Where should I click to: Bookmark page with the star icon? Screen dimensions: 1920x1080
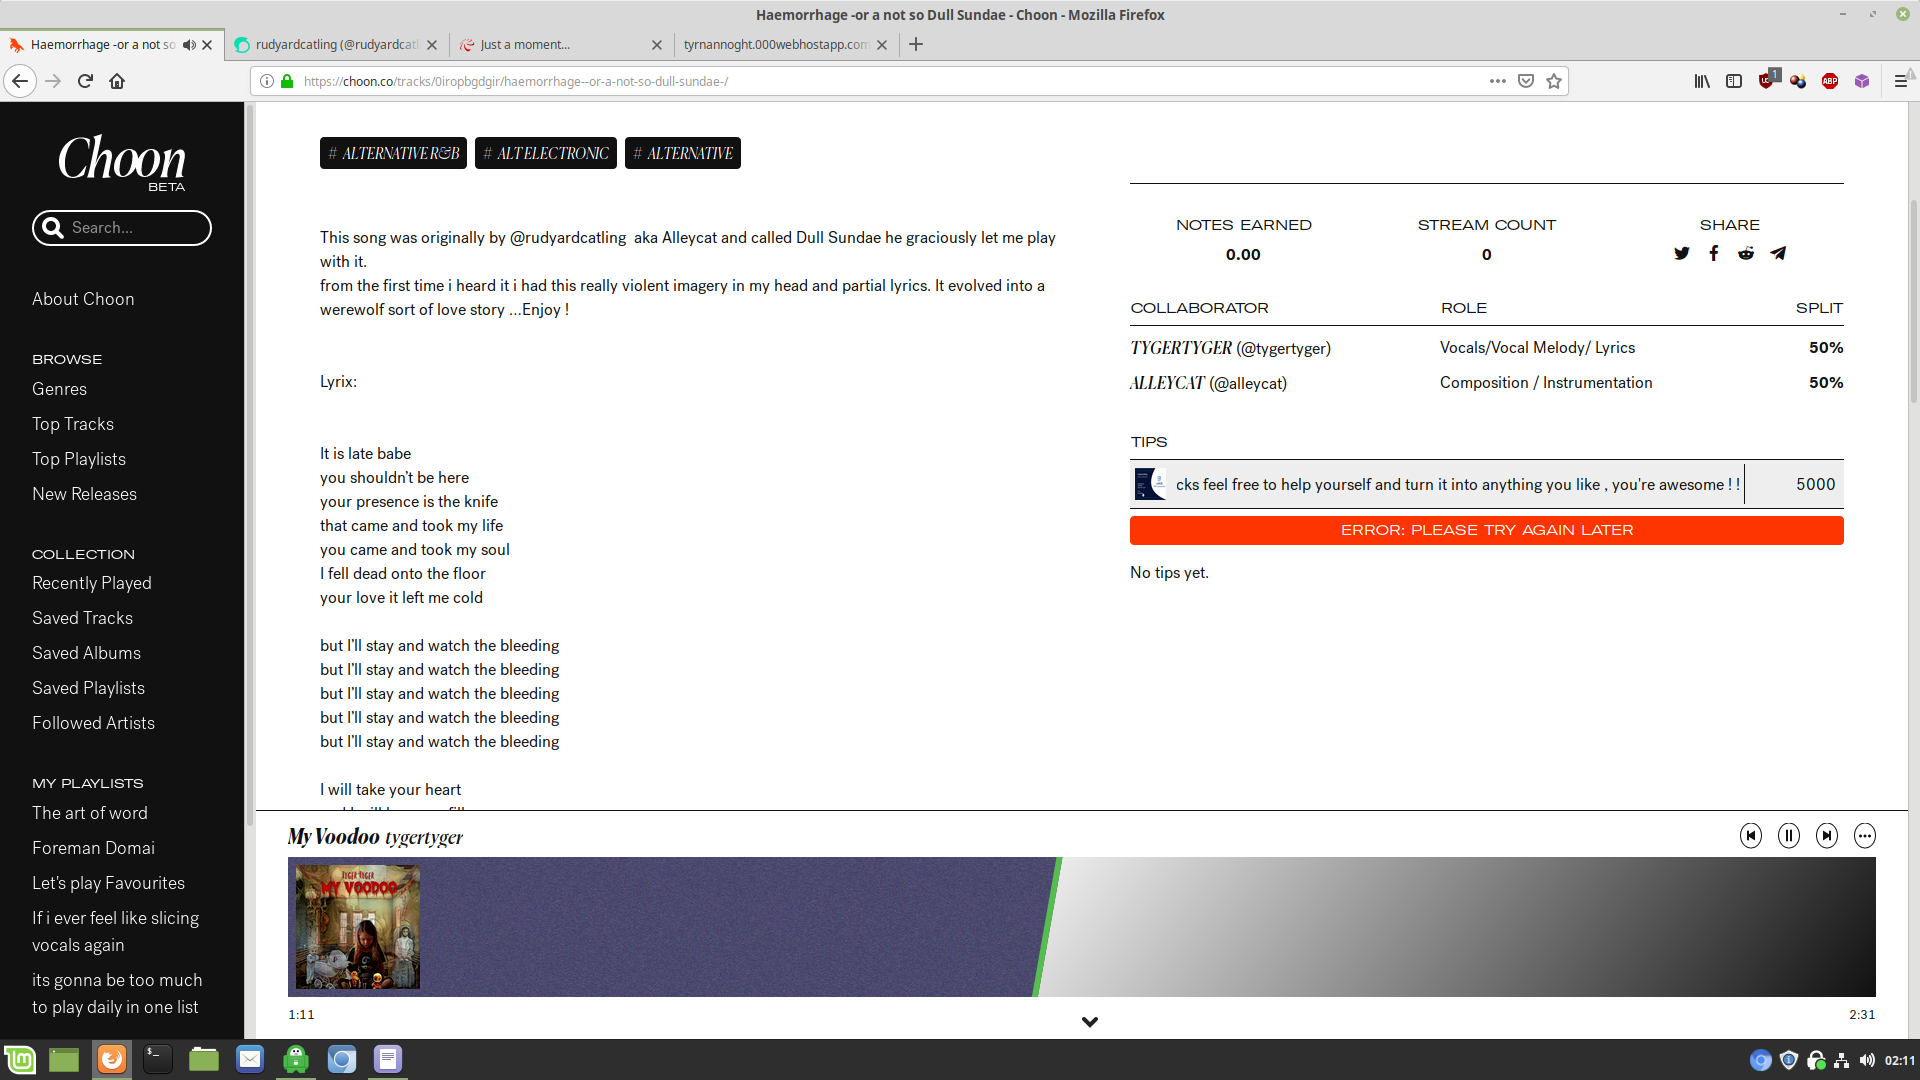pyautogui.click(x=1553, y=82)
